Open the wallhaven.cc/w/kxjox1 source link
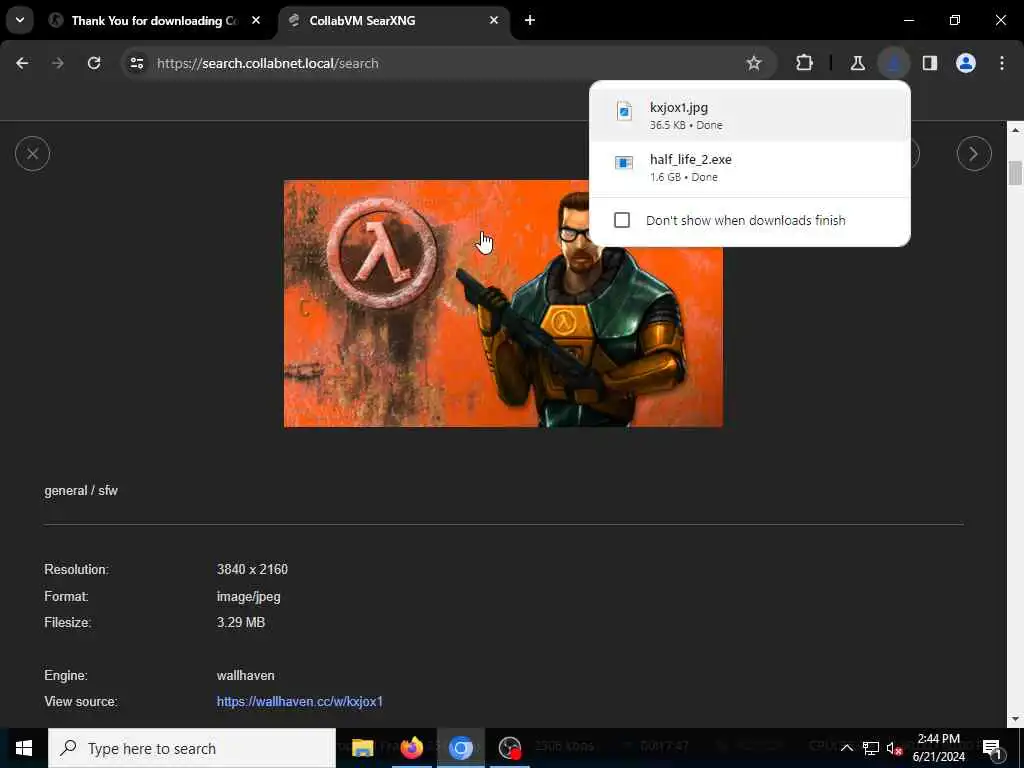1024x768 pixels. 300,701
